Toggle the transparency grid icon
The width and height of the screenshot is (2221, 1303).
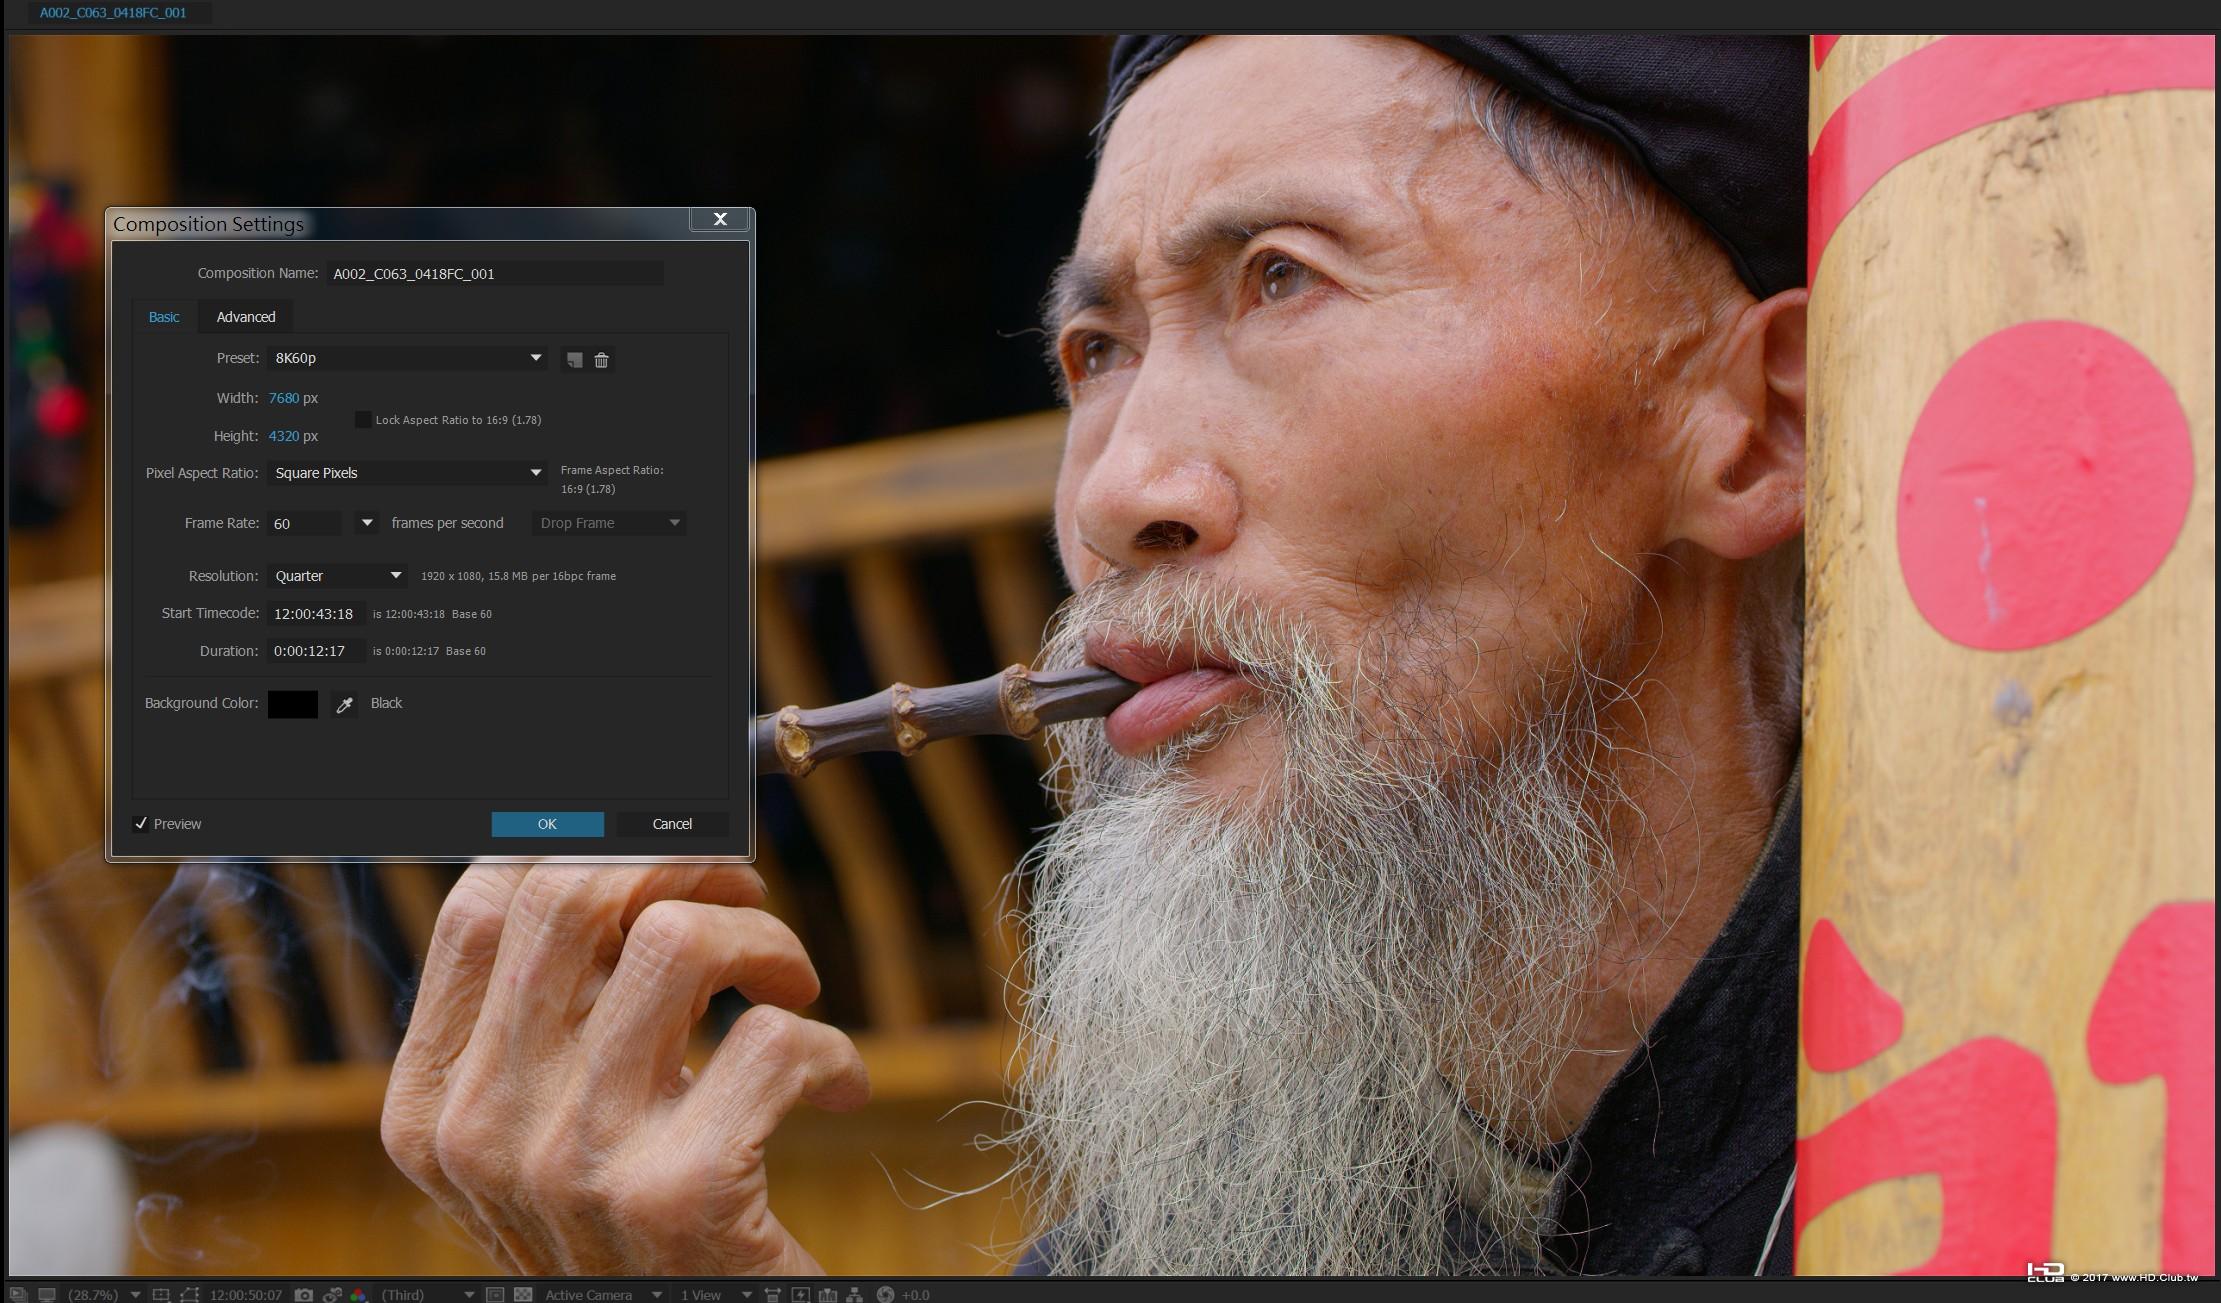pyautogui.click(x=523, y=1295)
